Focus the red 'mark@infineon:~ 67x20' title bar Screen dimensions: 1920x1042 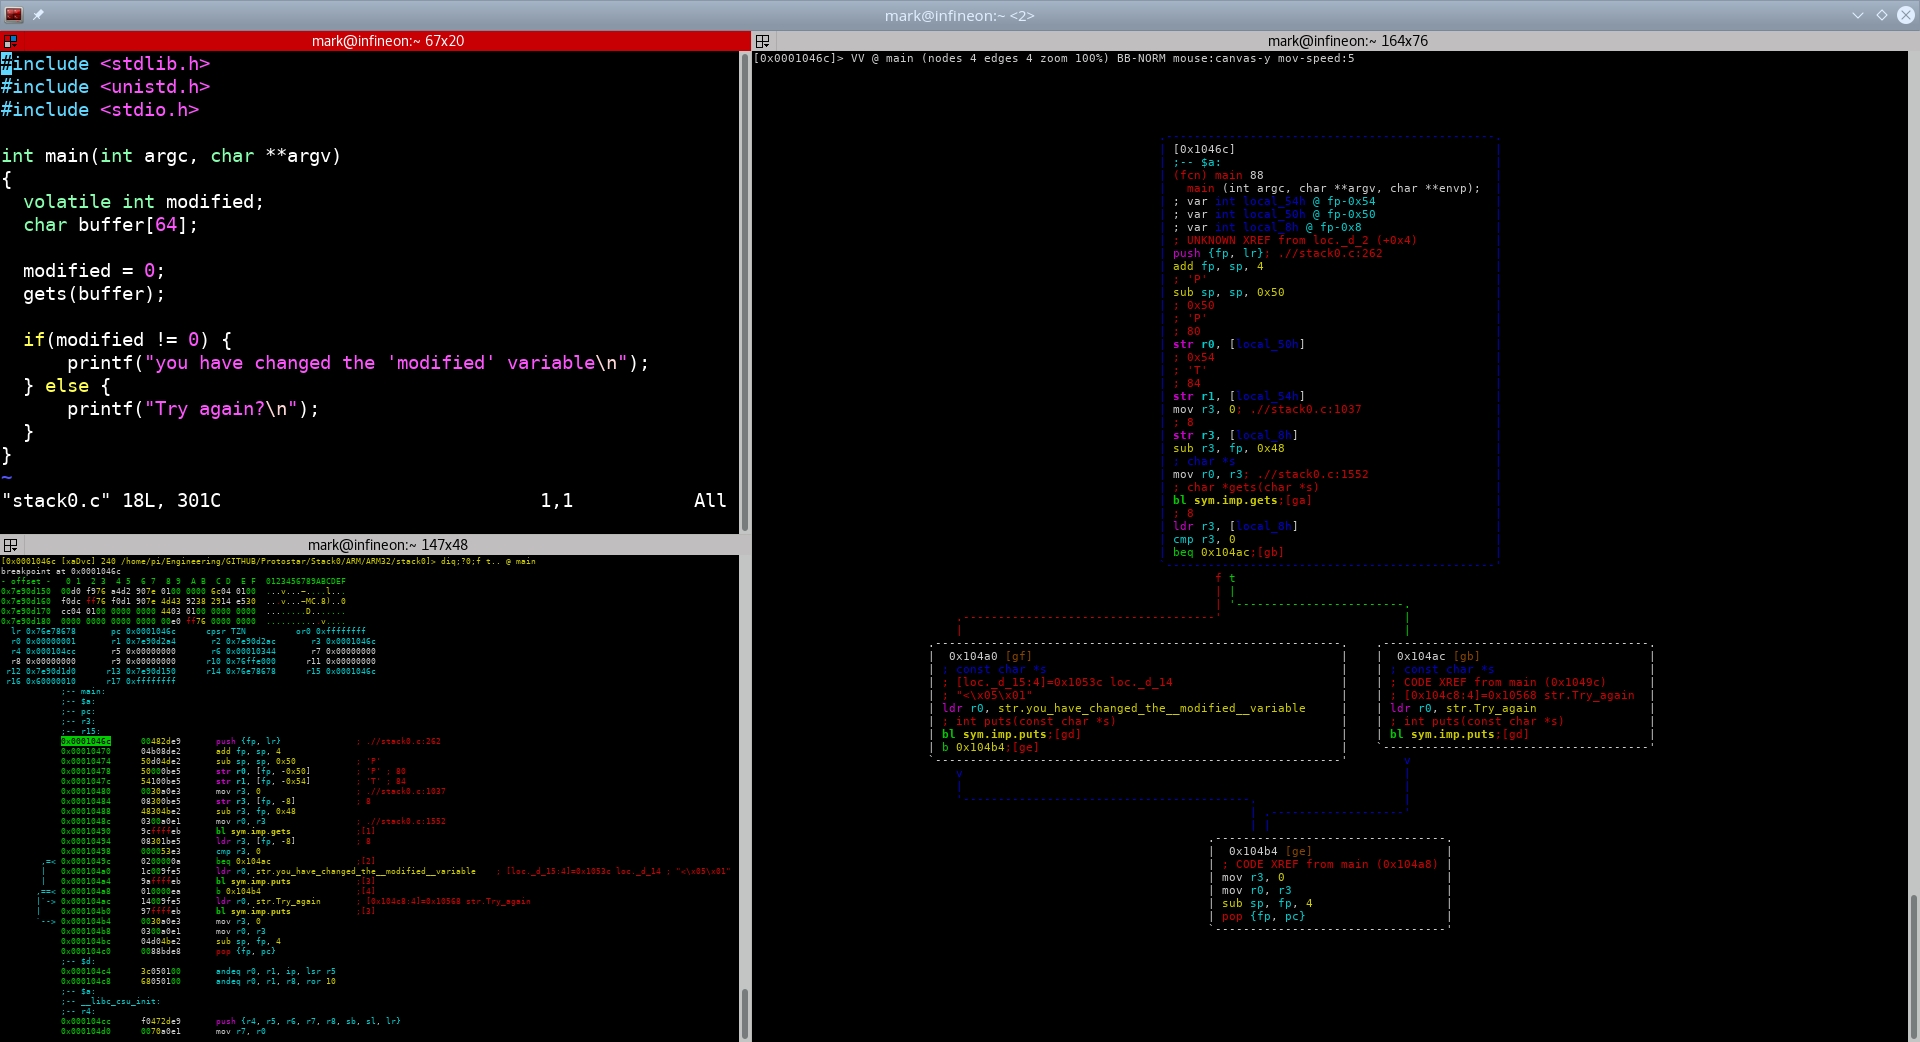pos(387,41)
